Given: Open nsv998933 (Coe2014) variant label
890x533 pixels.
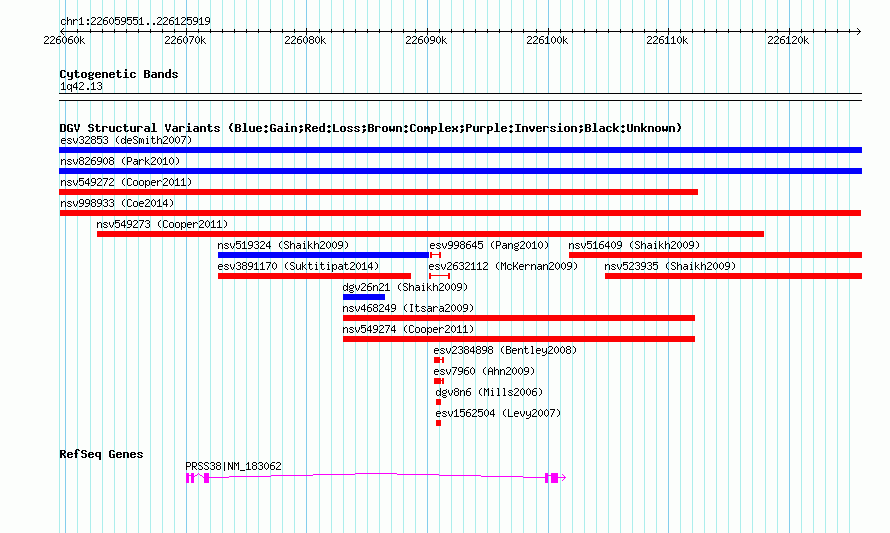Looking at the screenshot, I should [x=117, y=203].
